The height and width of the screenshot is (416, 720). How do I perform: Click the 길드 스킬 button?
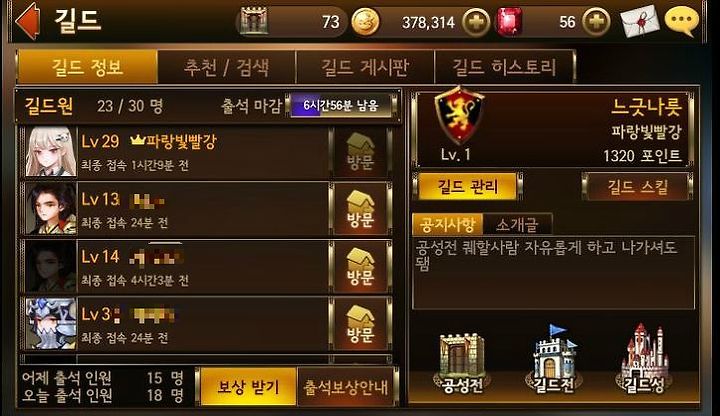coord(637,186)
